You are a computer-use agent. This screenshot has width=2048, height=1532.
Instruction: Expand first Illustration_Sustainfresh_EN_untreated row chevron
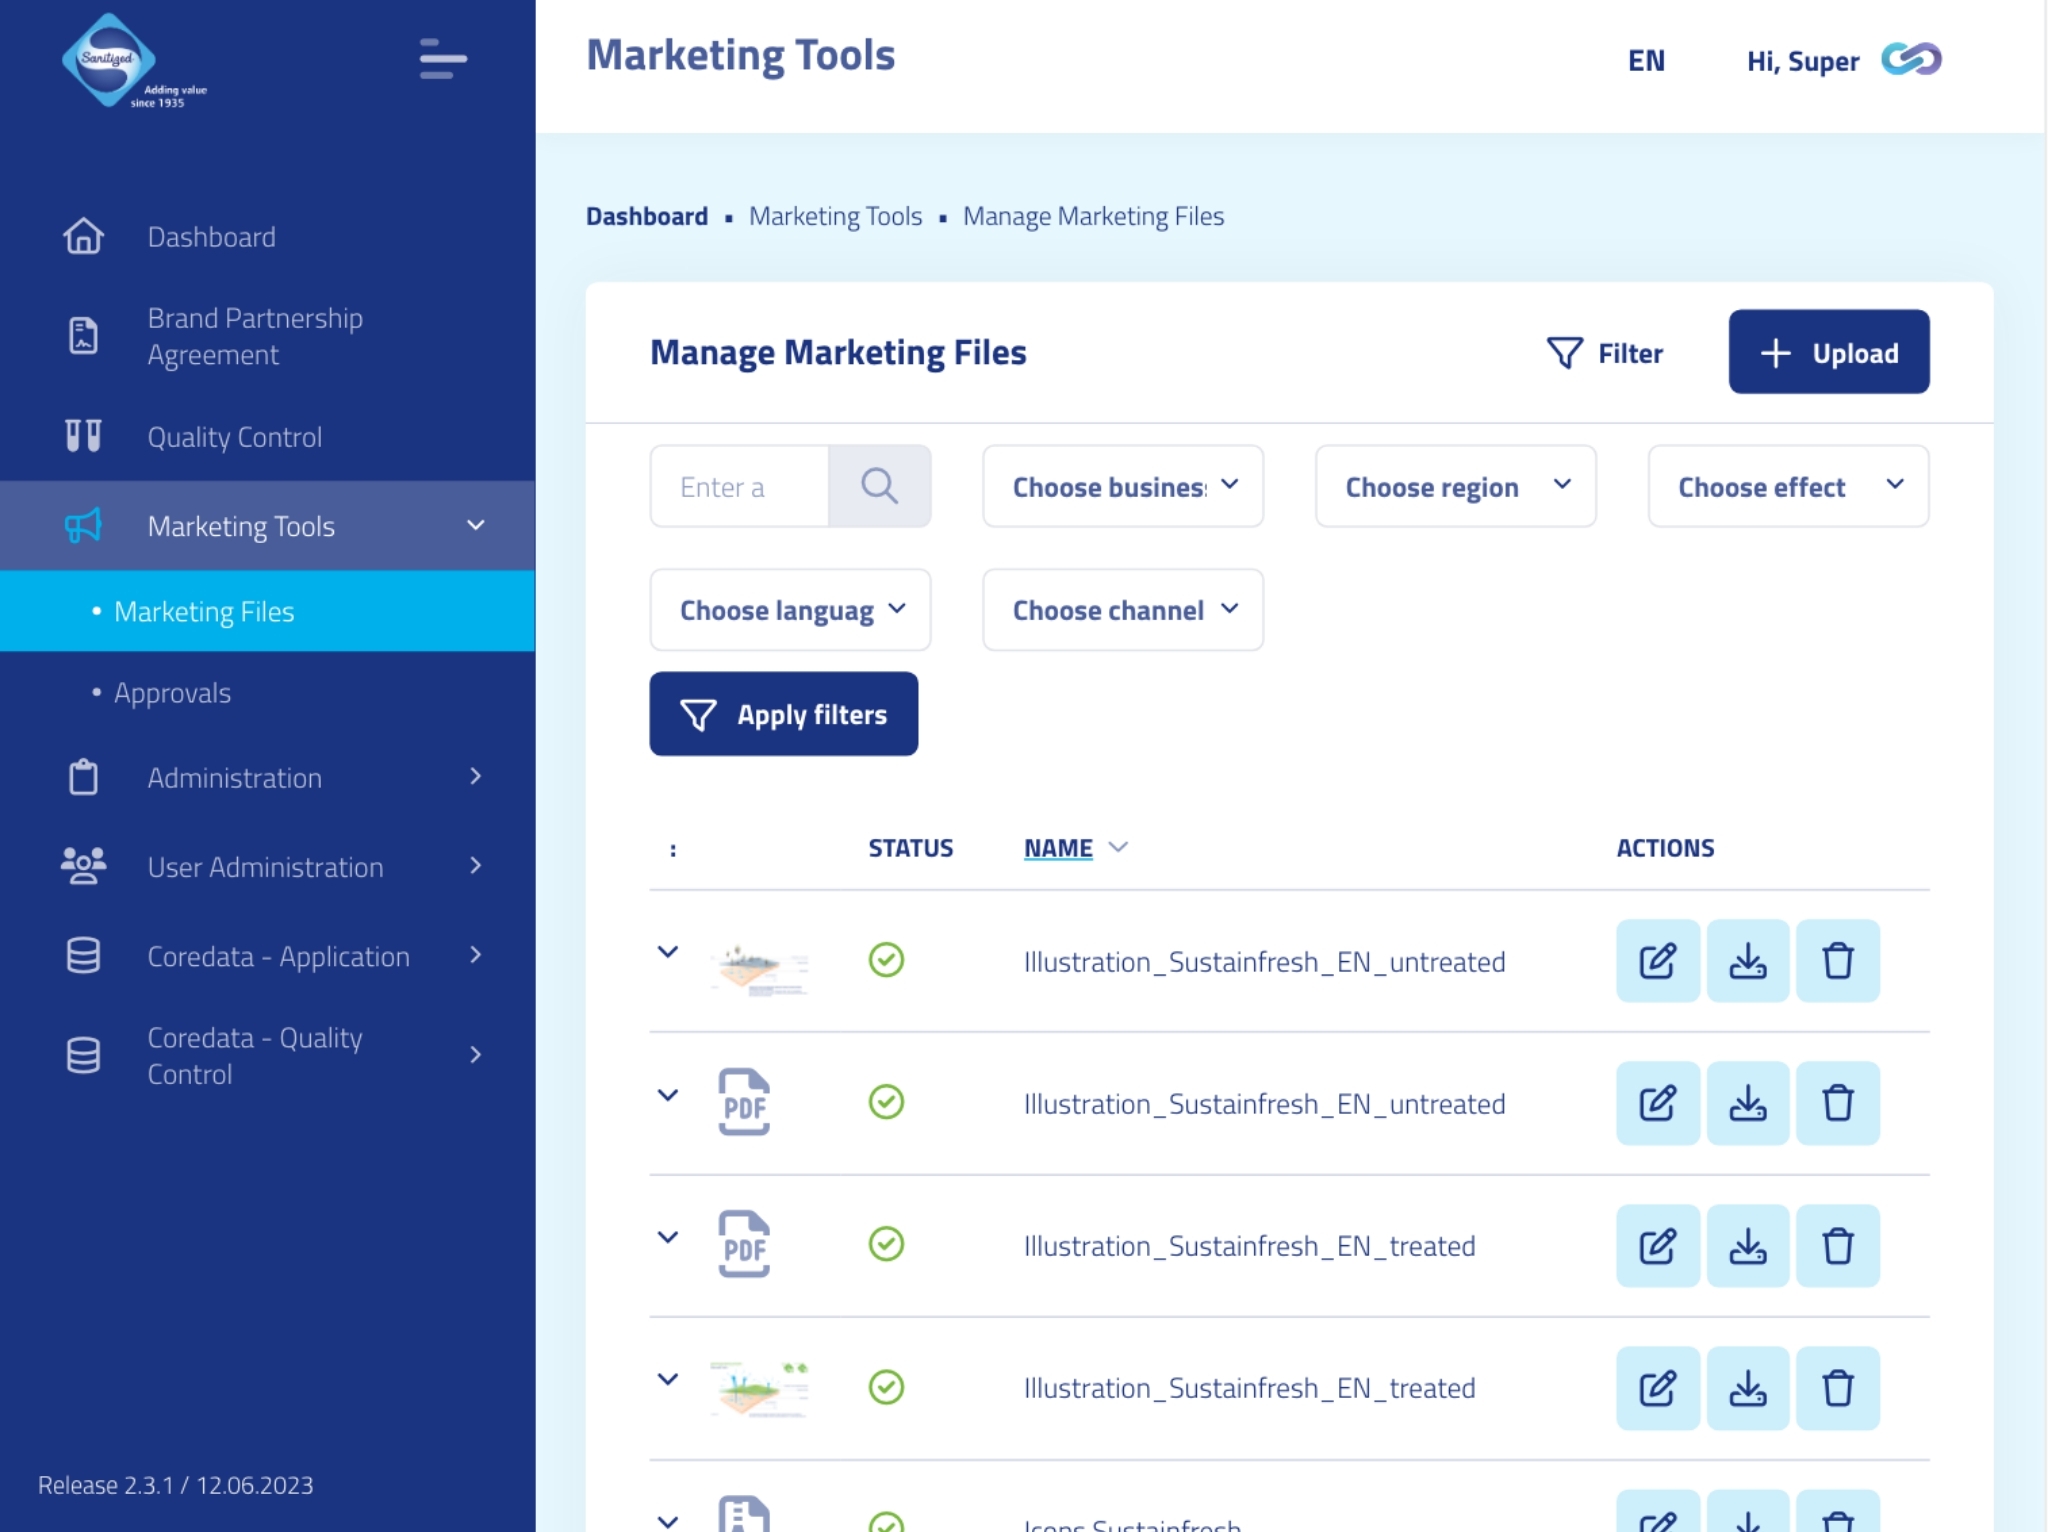(x=668, y=952)
